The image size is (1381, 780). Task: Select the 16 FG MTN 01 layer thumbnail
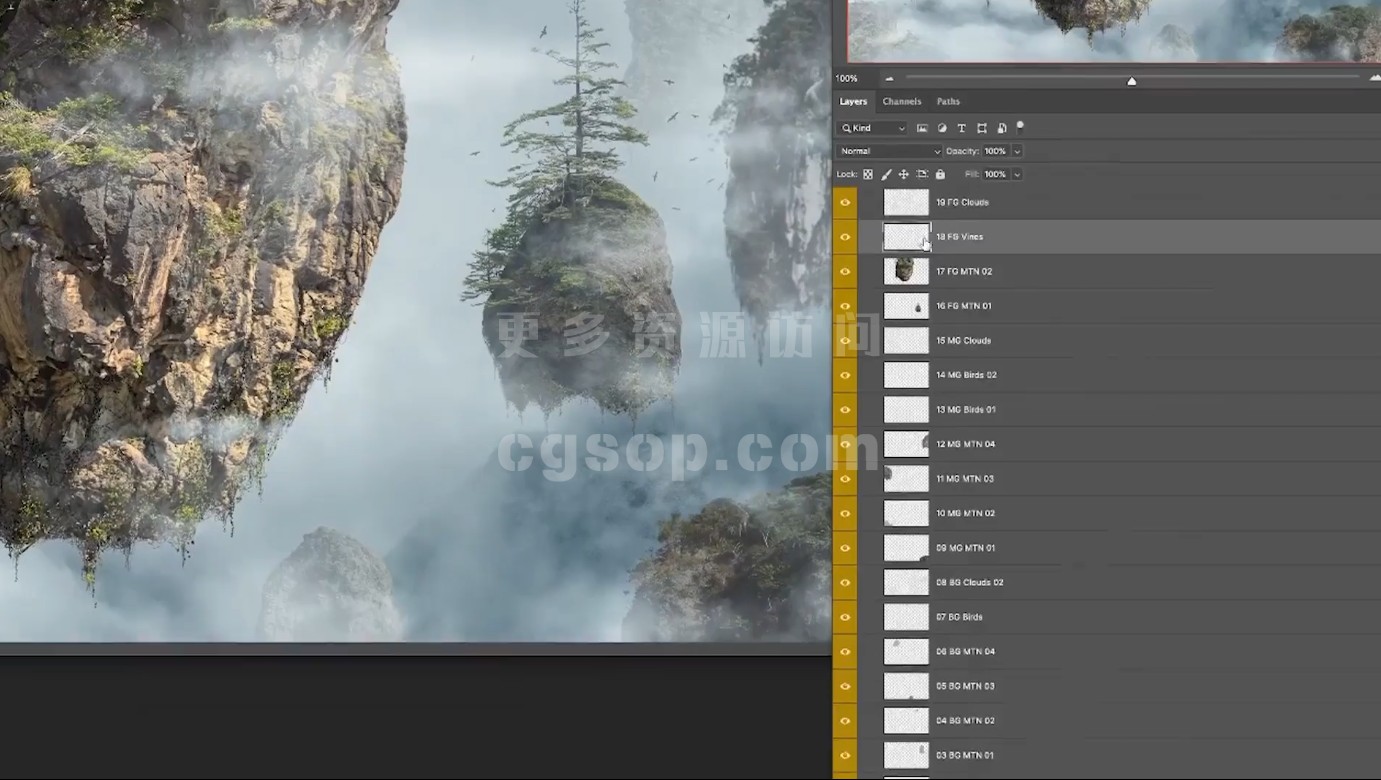click(906, 306)
